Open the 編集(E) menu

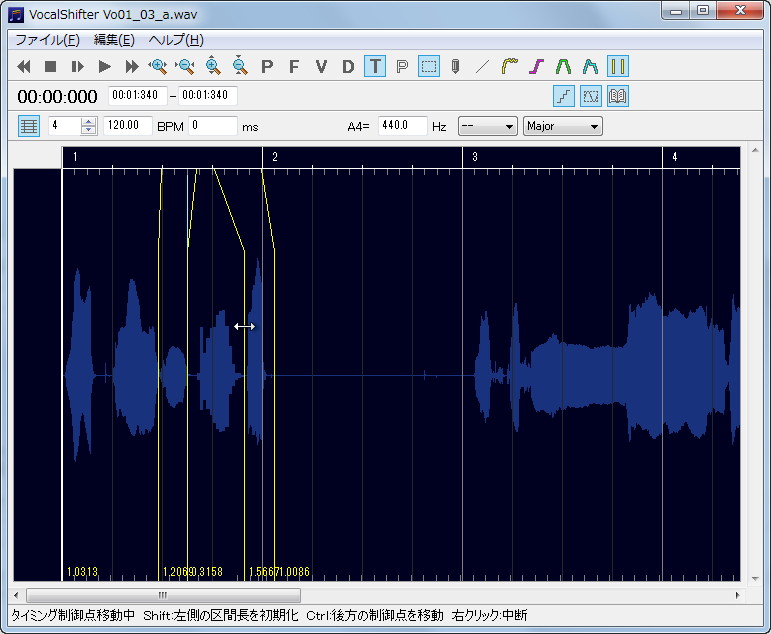tap(114, 40)
